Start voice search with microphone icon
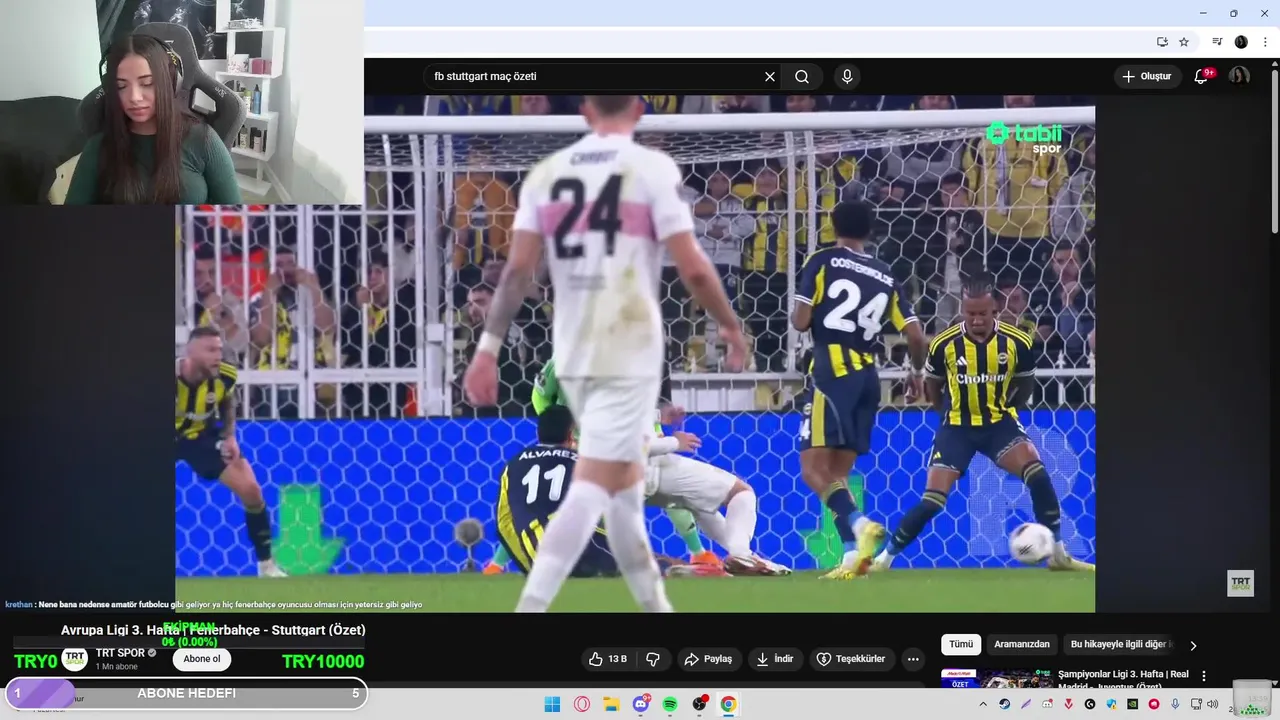The image size is (1280, 720). [x=847, y=77]
